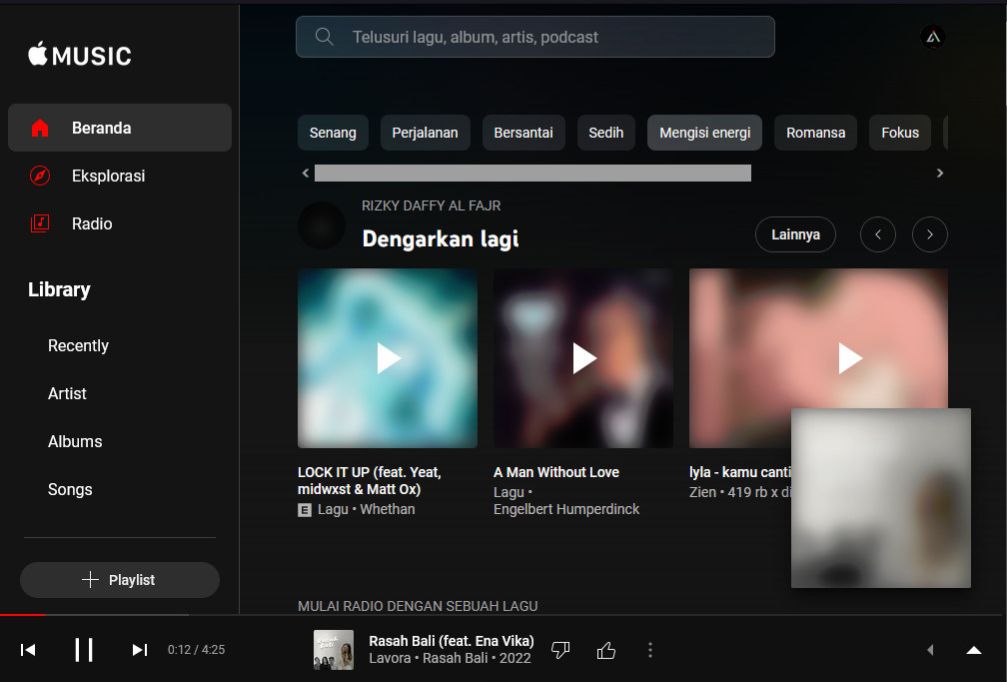Click the mood bar left arrow
Image resolution: width=1007 pixels, height=682 pixels.
click(x=306, y=173)
